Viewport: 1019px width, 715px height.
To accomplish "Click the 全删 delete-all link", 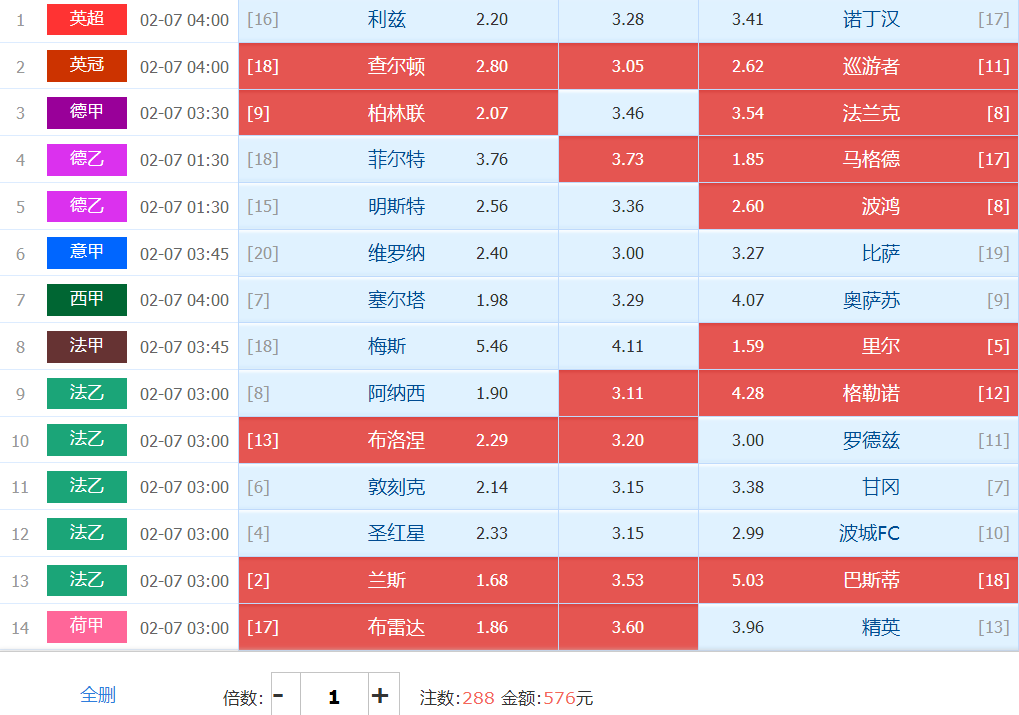I will (x=98, y=695).
